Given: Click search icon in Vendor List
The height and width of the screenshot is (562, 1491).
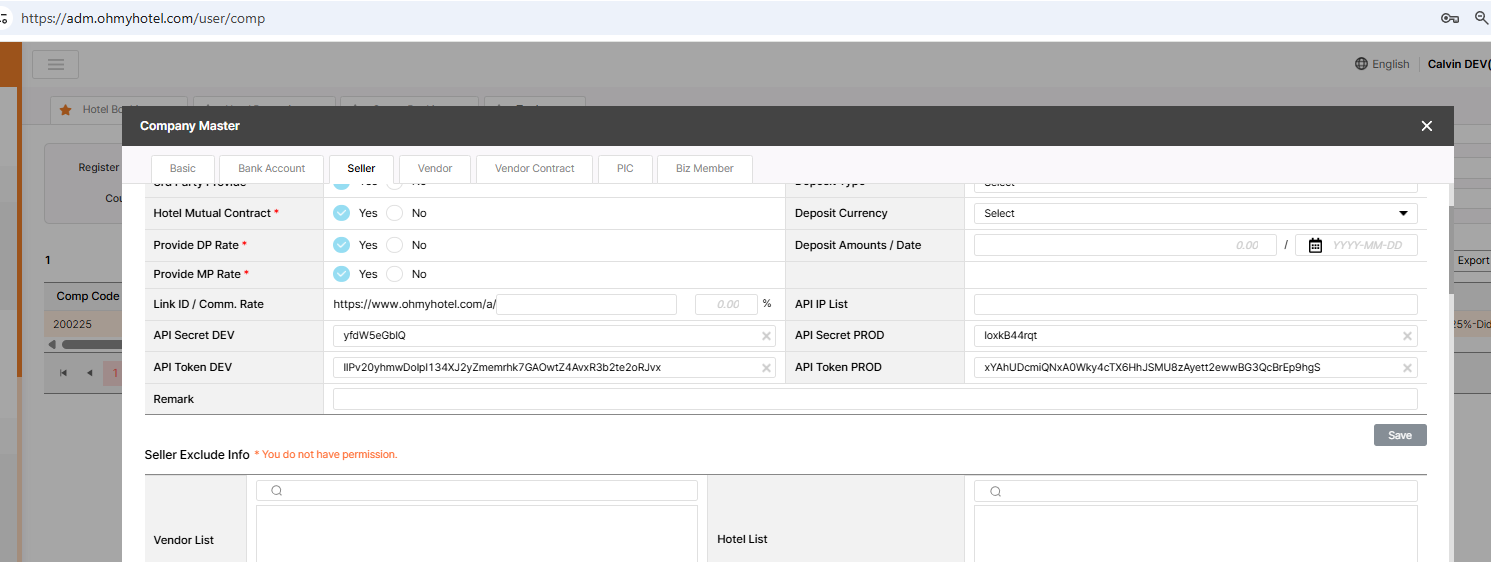Looking at the screenshot, I should [277, 491].
